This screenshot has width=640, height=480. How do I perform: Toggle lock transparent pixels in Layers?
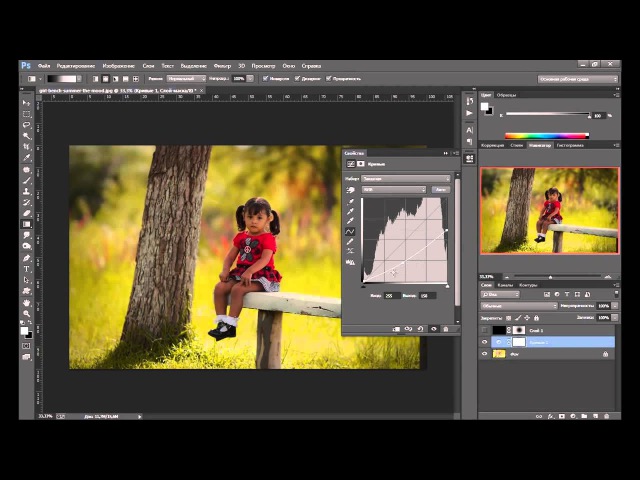pos(509,318)
